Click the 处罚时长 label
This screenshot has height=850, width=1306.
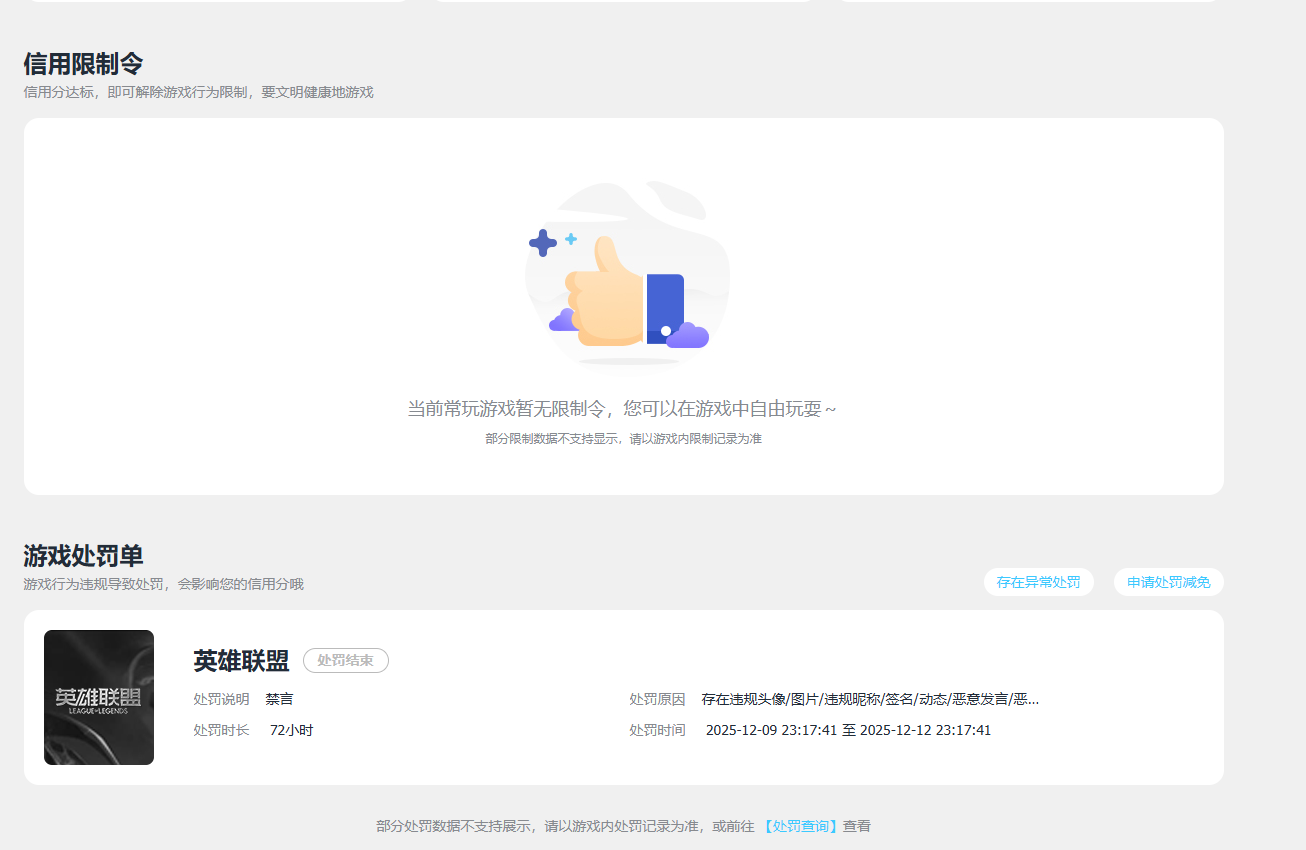[x=221, y=730]
